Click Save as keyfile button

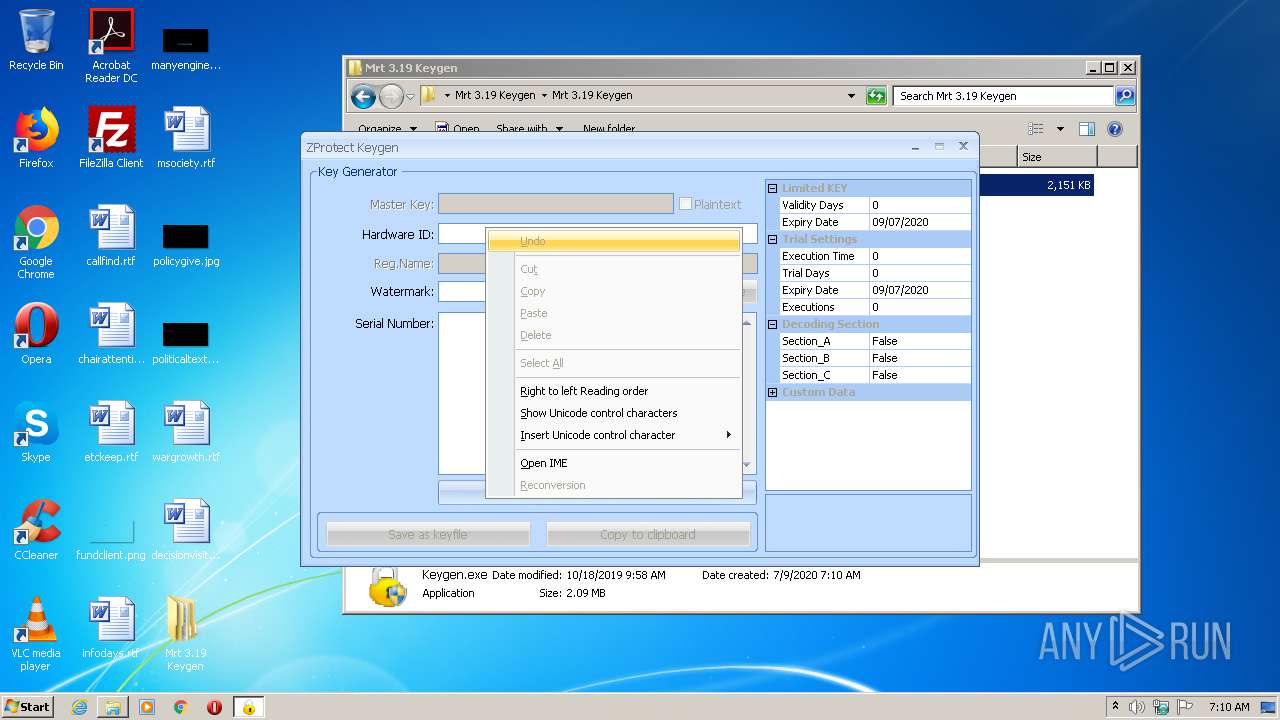click(428, 534)
